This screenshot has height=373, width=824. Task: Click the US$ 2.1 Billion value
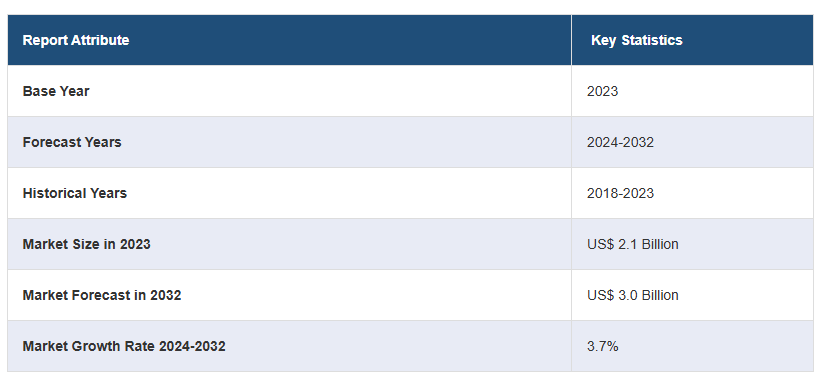(633, 244)
